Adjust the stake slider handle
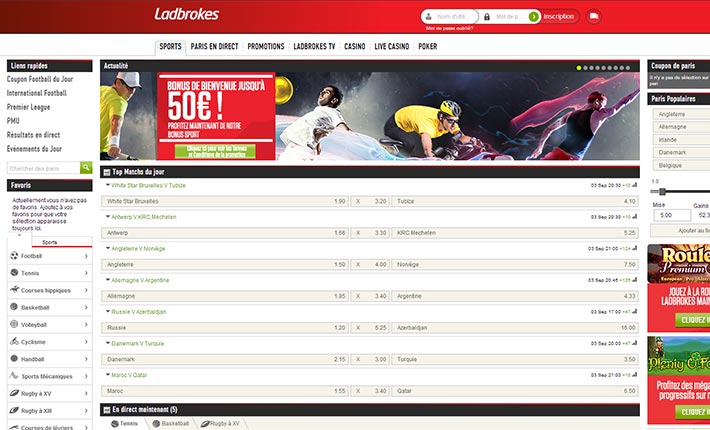 tap(661, 191)
